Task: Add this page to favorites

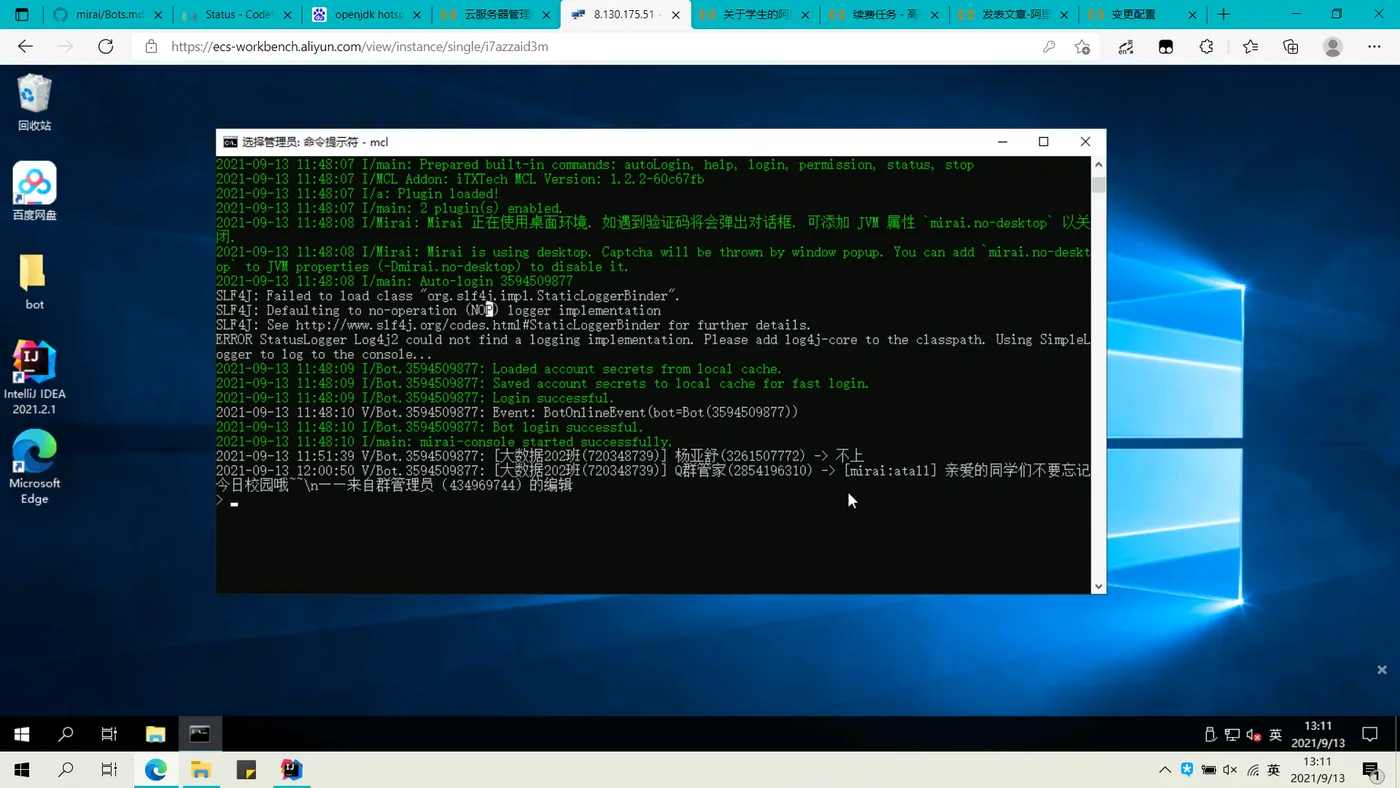Action: coord(1082,47)
